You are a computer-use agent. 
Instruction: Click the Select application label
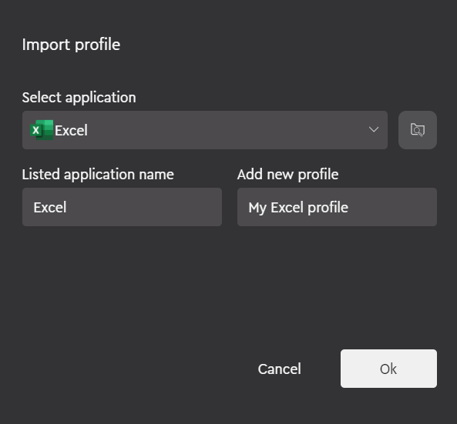tap(79, 98)
